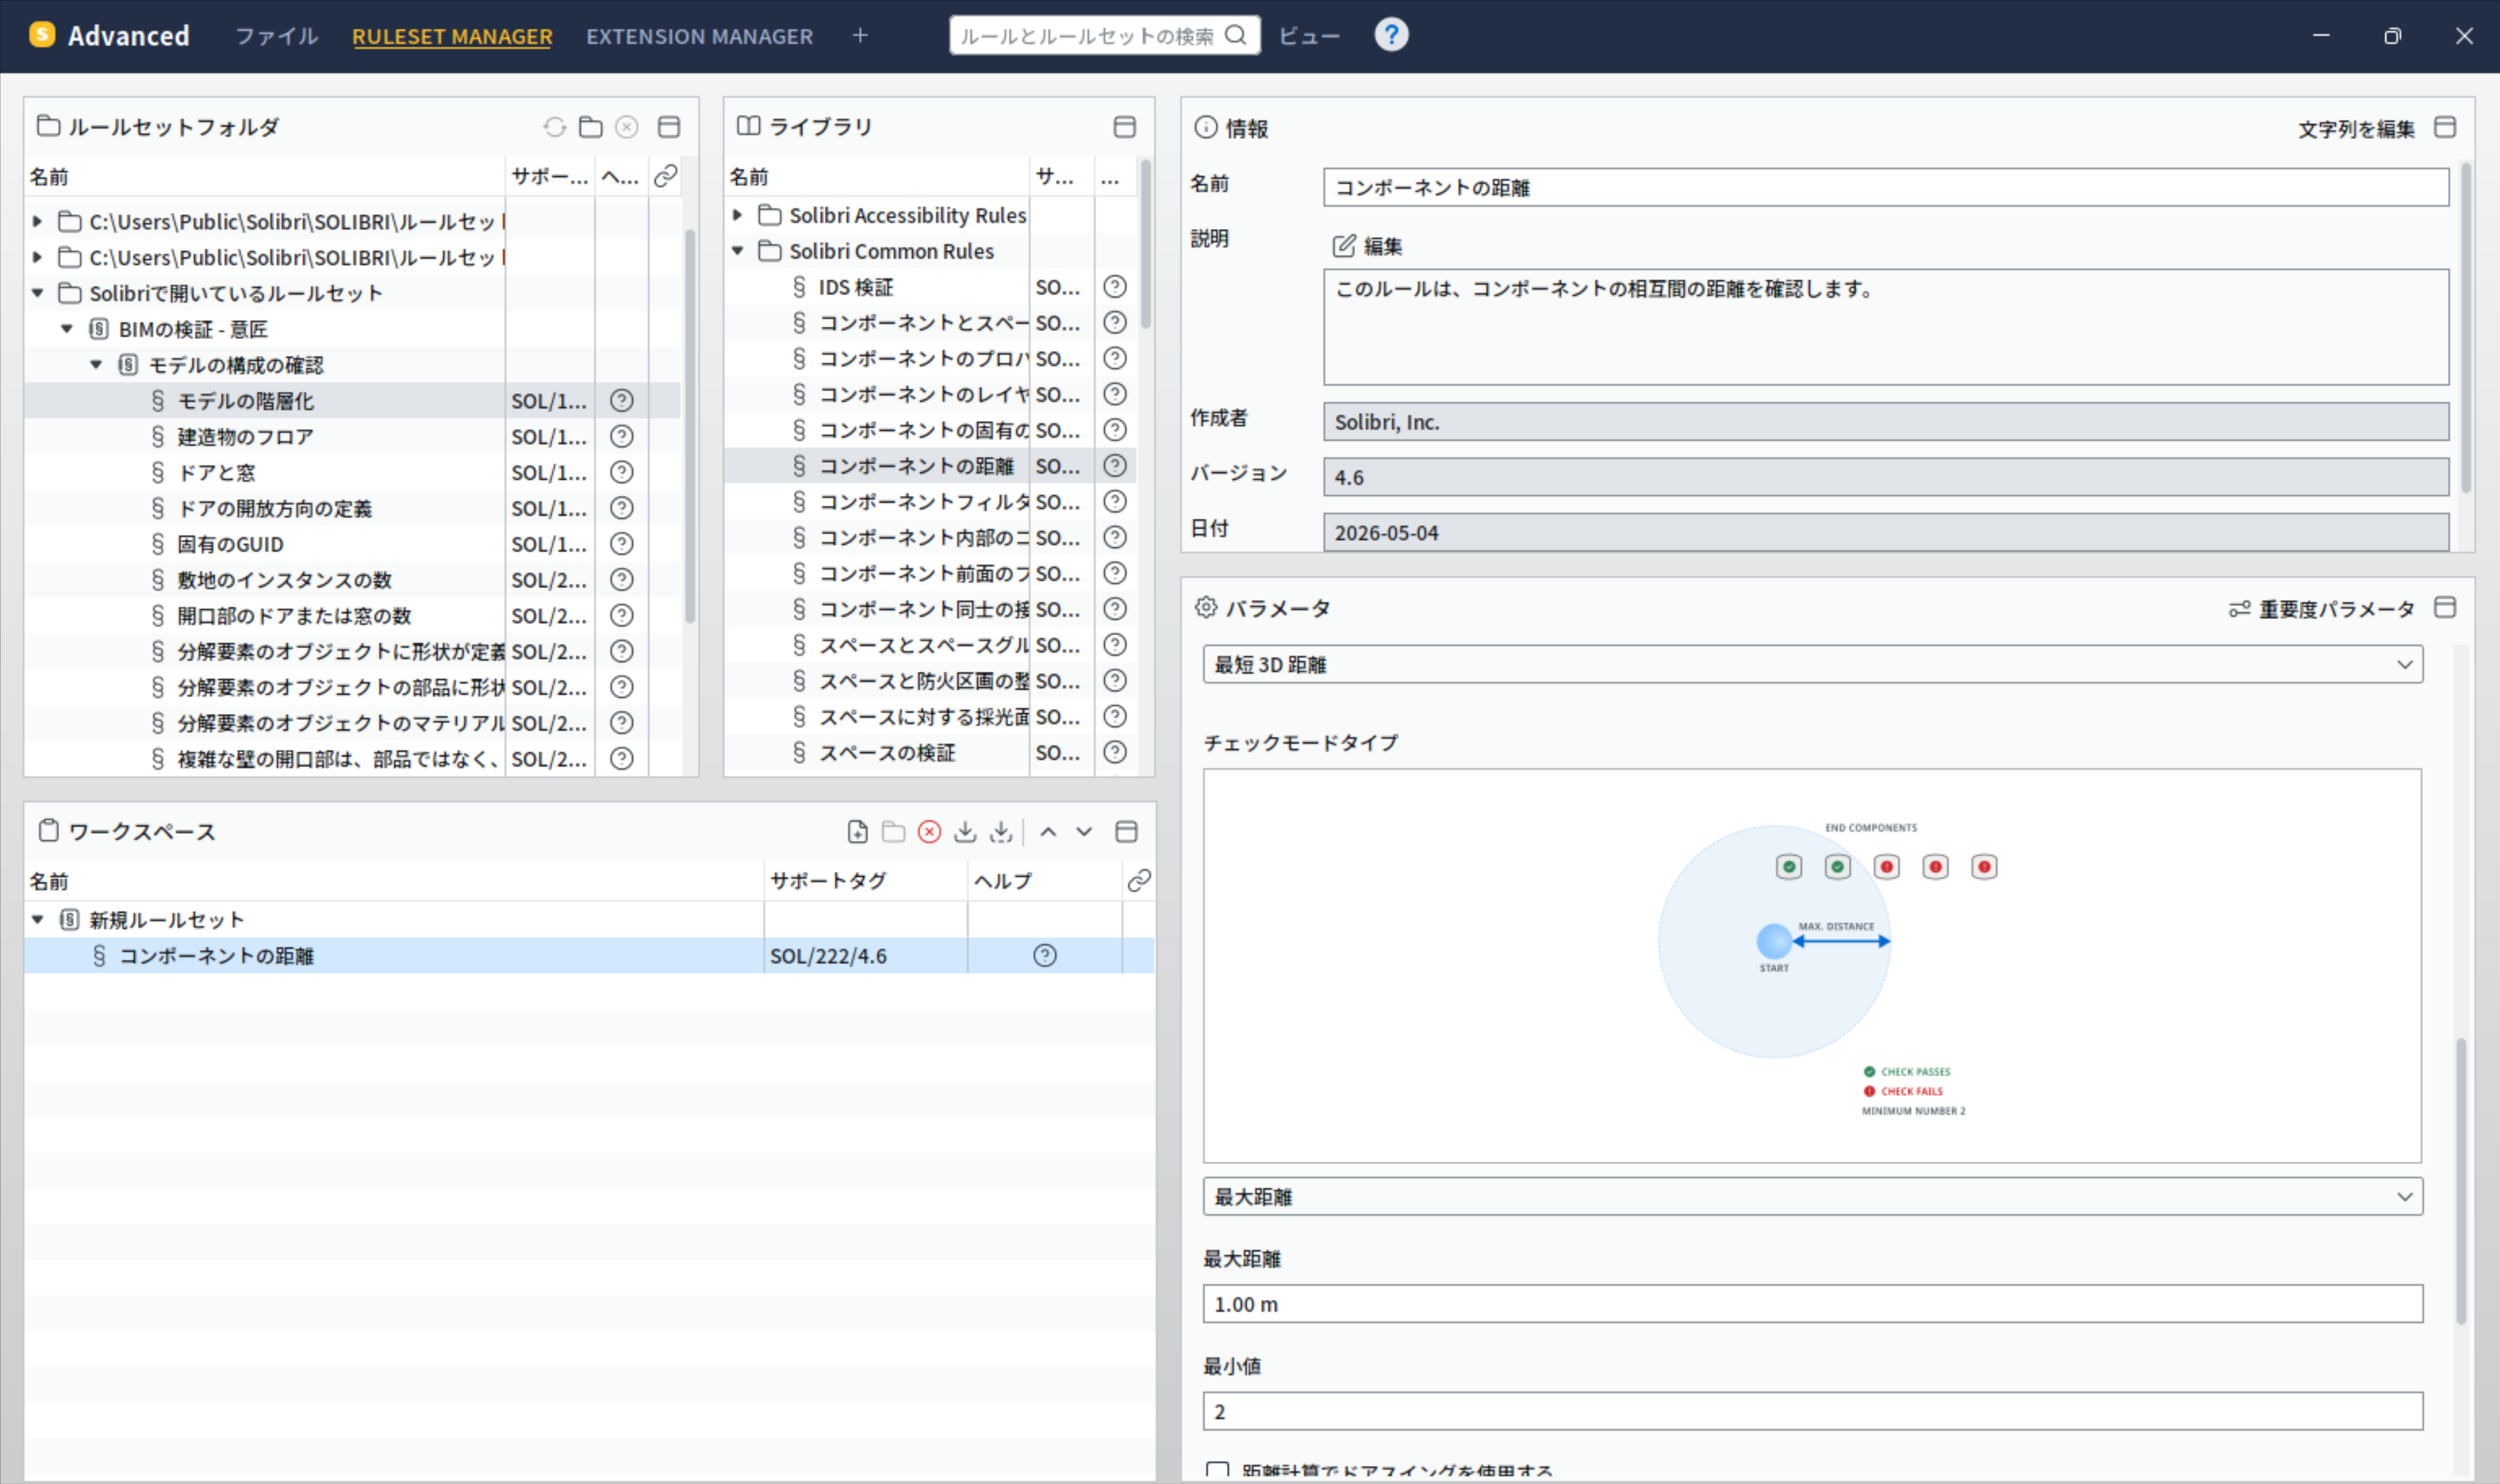Collapse モデルの構成の確認 ruleset
This screenshot has height=1484, width=2500.
click(96, 365)
